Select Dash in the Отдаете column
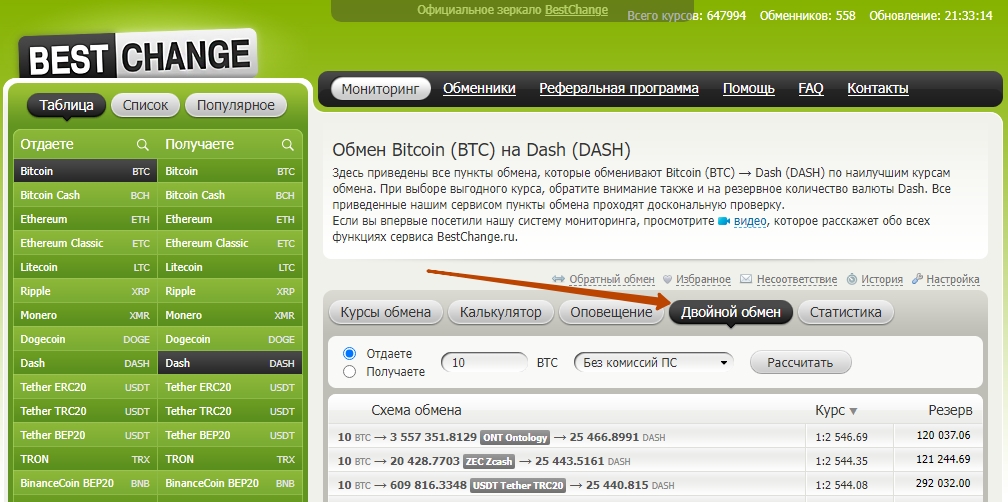 point(85,363)
